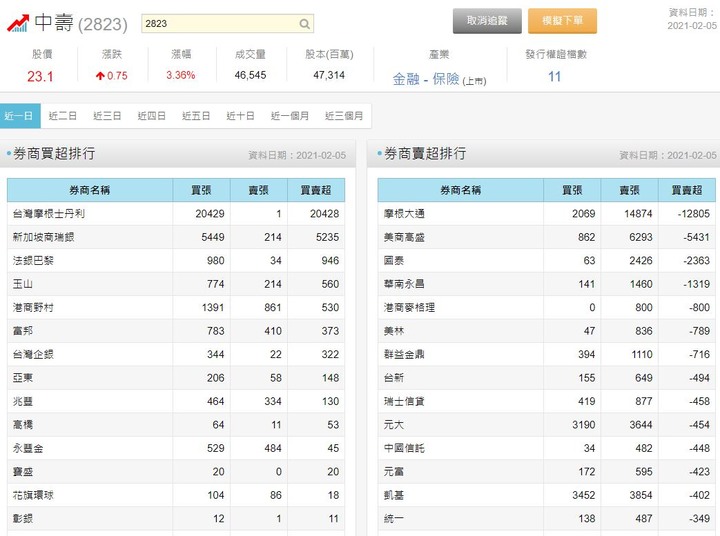The width and height of the screenshot is (720, 536).
Task: Select broker 港商野村
Action: click(x=33, y=307)
